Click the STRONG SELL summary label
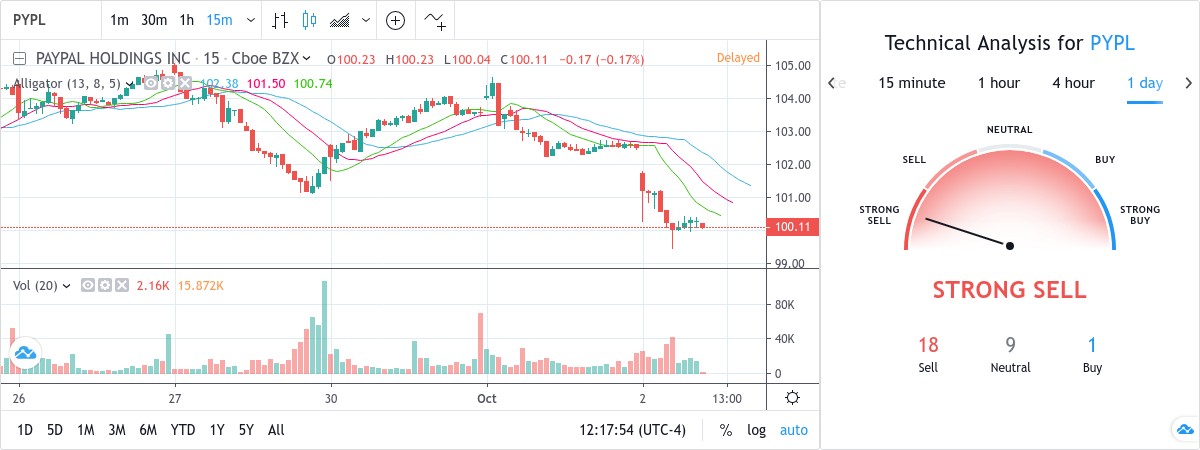 click(x=1010, y=290)
